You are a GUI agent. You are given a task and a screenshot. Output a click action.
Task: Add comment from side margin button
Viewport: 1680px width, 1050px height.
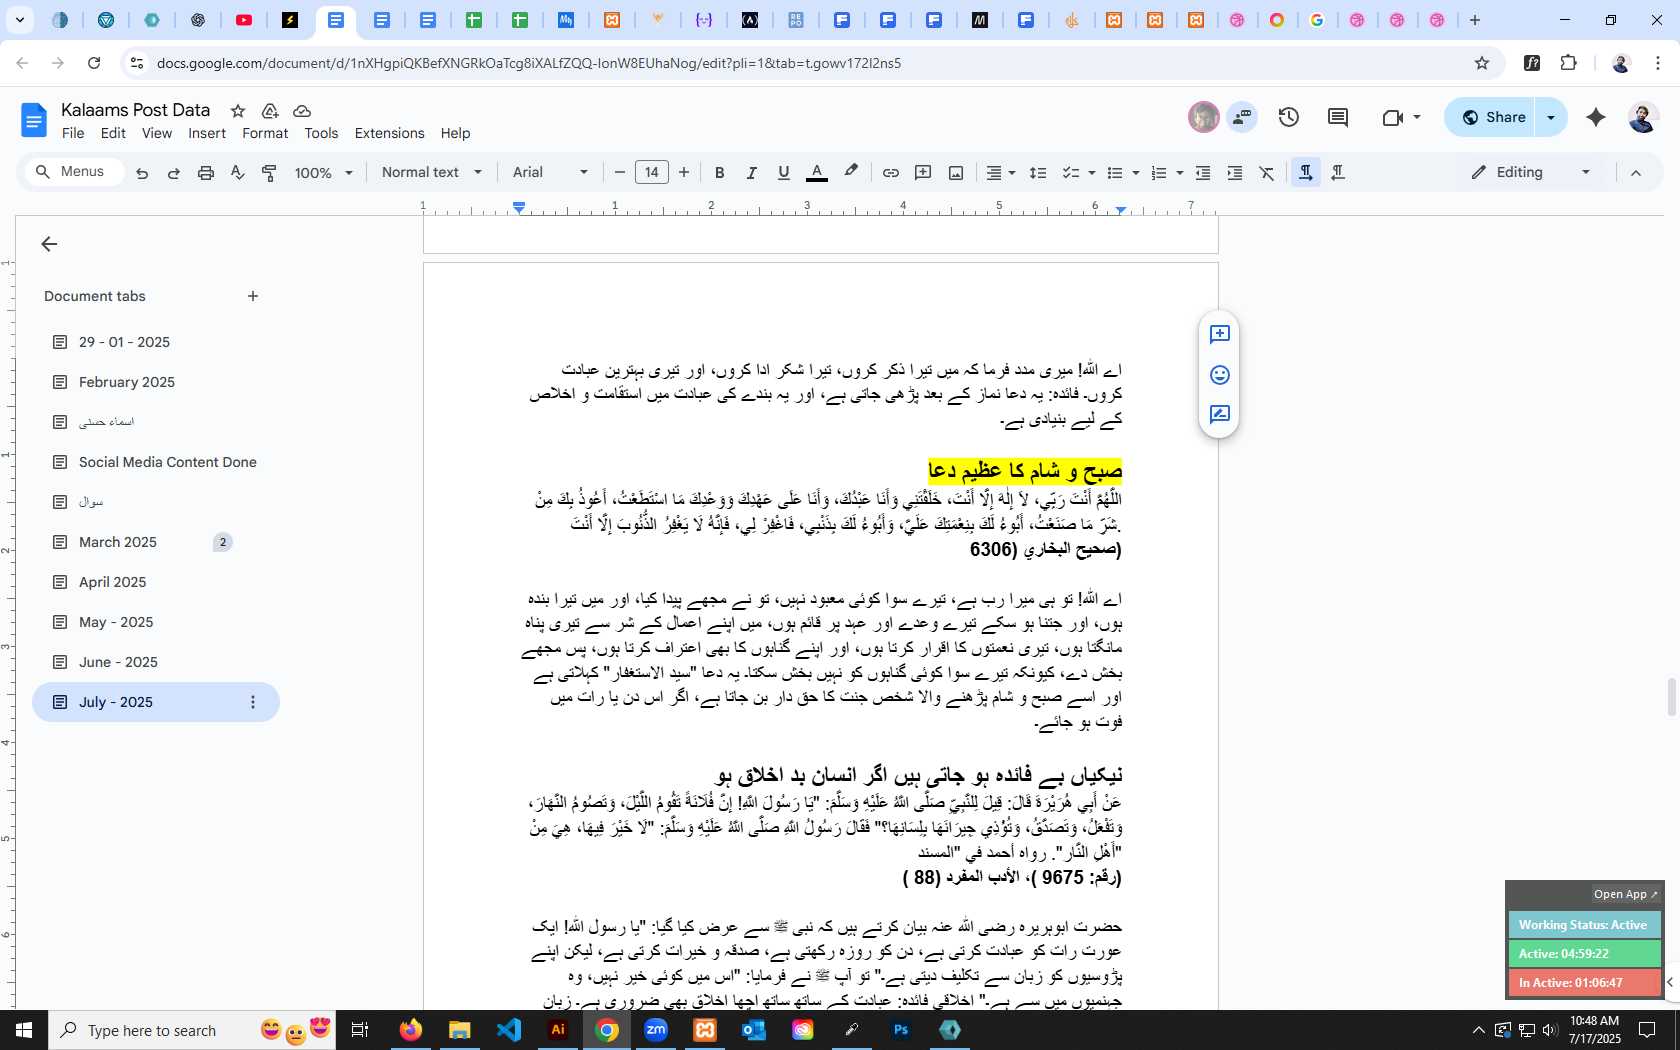click(x=1219, y=334)
